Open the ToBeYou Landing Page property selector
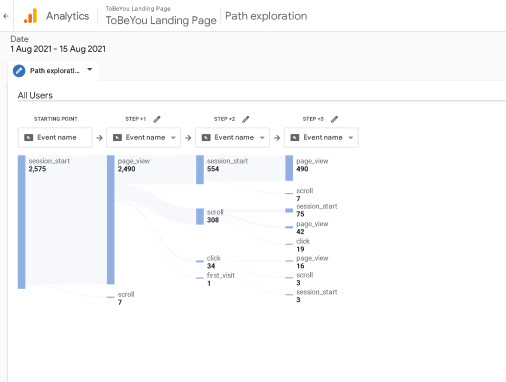The image size is (506, 382). [161, 16]
